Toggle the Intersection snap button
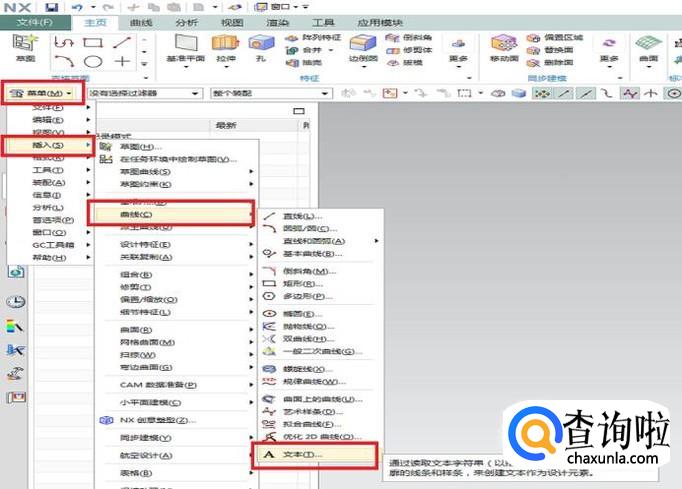The width and height of the screenshot is (682, 489). point(651,93)
